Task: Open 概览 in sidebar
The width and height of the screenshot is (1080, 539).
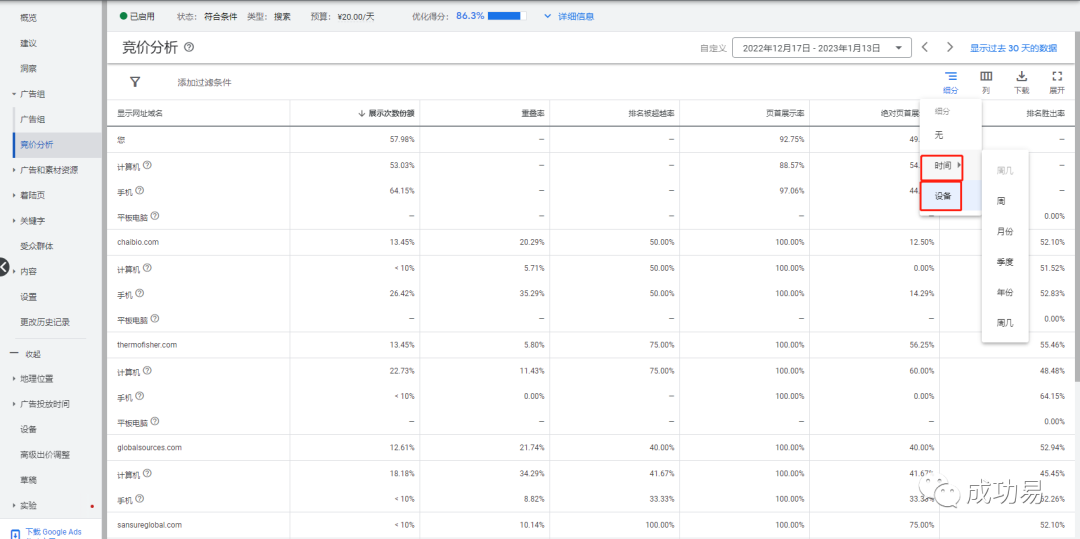Action: pos(28,18)
